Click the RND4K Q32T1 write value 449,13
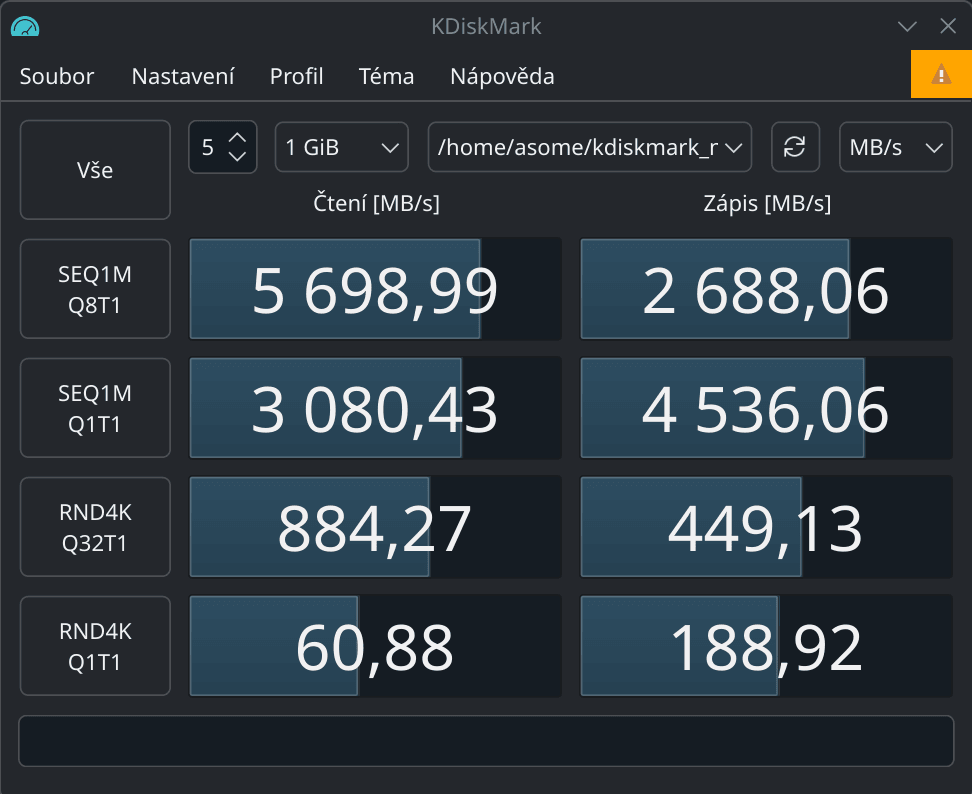The image size is (972, 794). pos(766,527)
